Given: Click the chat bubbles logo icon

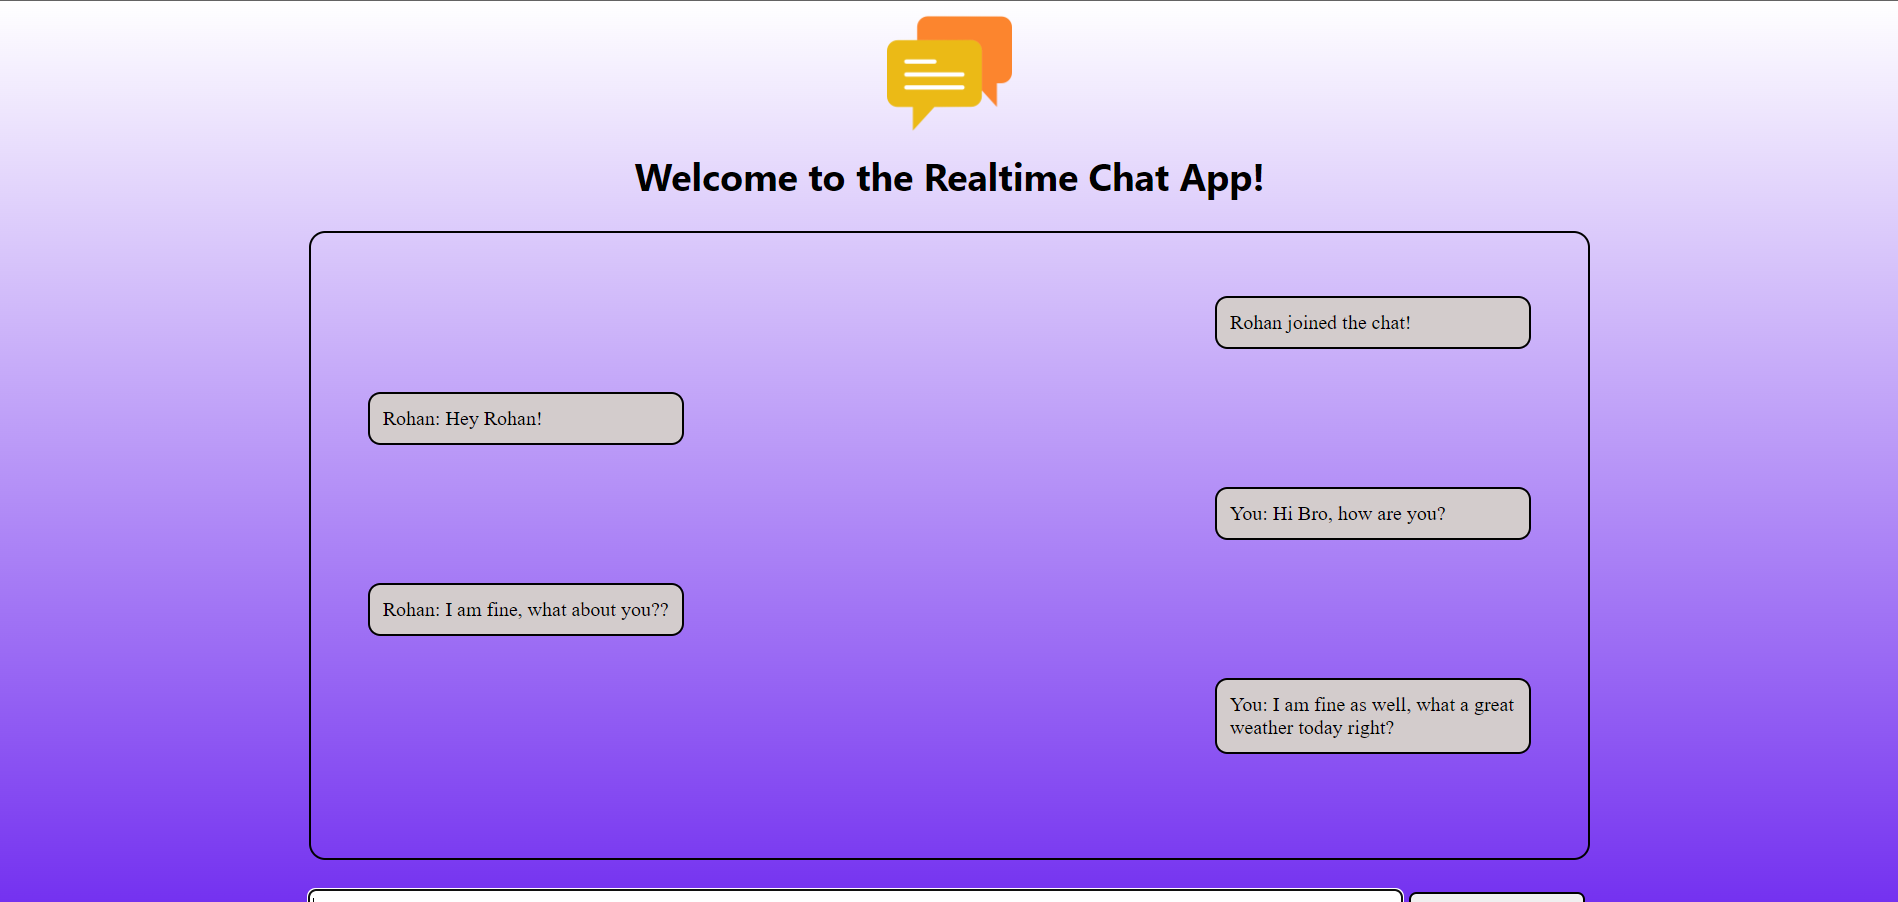Looking at the screenshot, I should (x=948, y=72).
